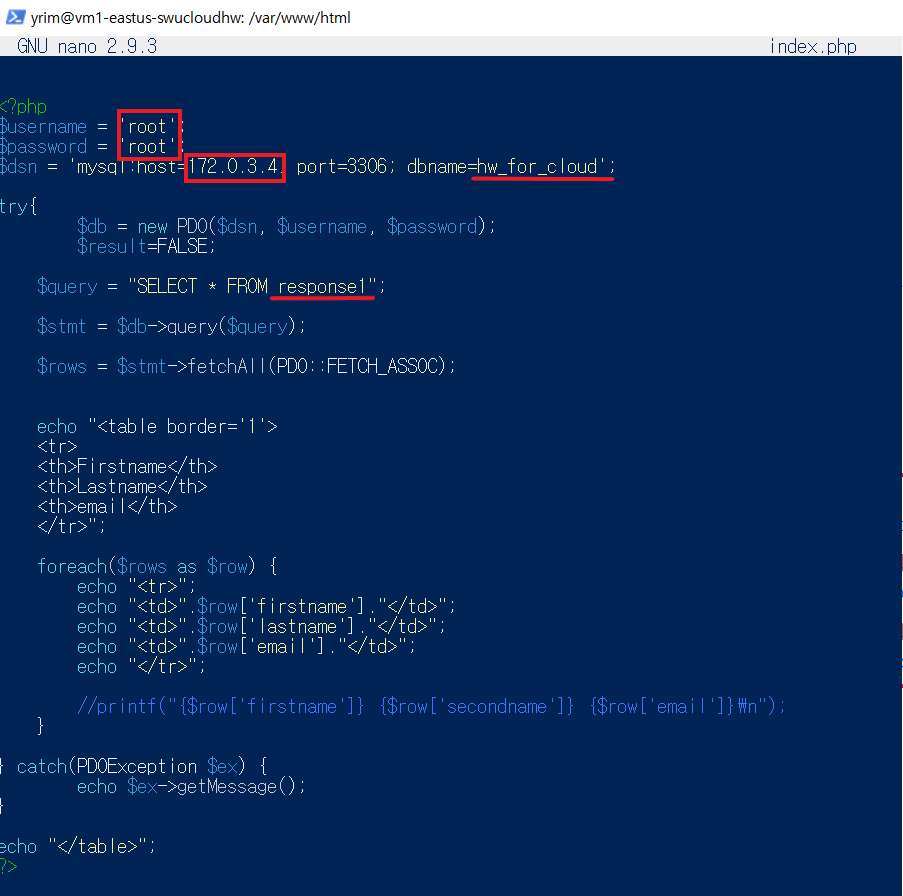Click the $query variable assignment
Screen dimensions: 903x896
[67, 286]
